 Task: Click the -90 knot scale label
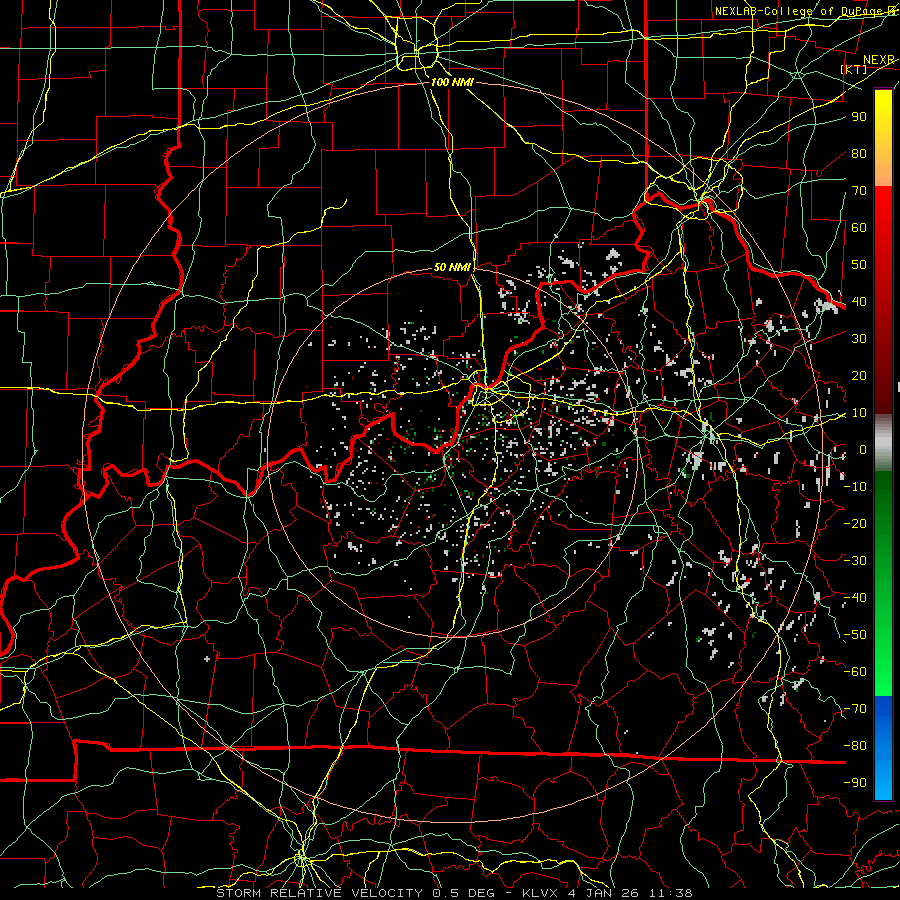coord(855,783)
